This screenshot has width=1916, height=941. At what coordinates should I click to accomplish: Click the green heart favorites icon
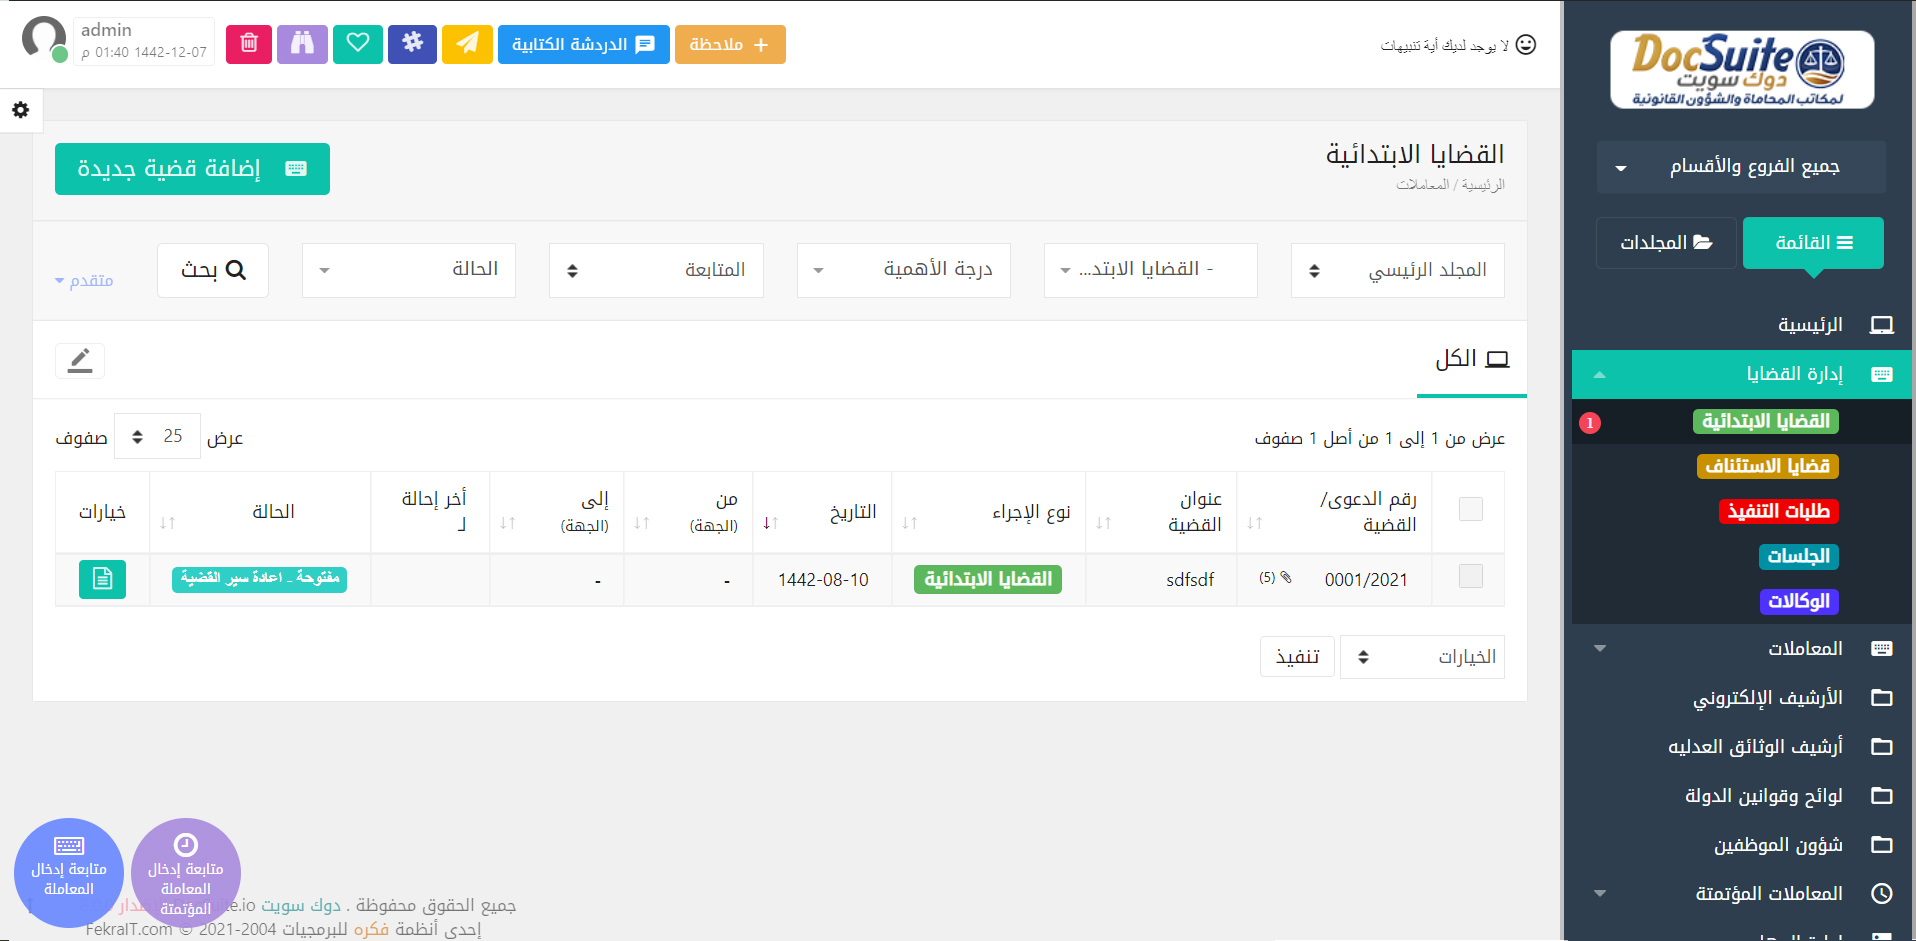(358, 44)
